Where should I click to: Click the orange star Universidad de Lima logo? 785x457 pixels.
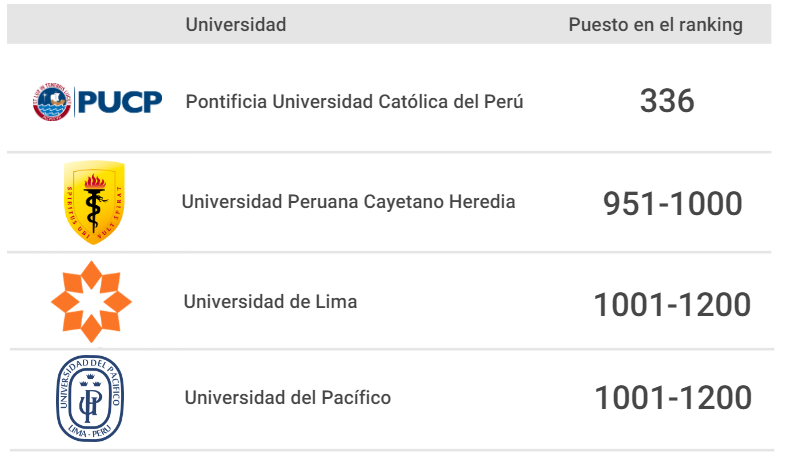click(x=91, y=302)
